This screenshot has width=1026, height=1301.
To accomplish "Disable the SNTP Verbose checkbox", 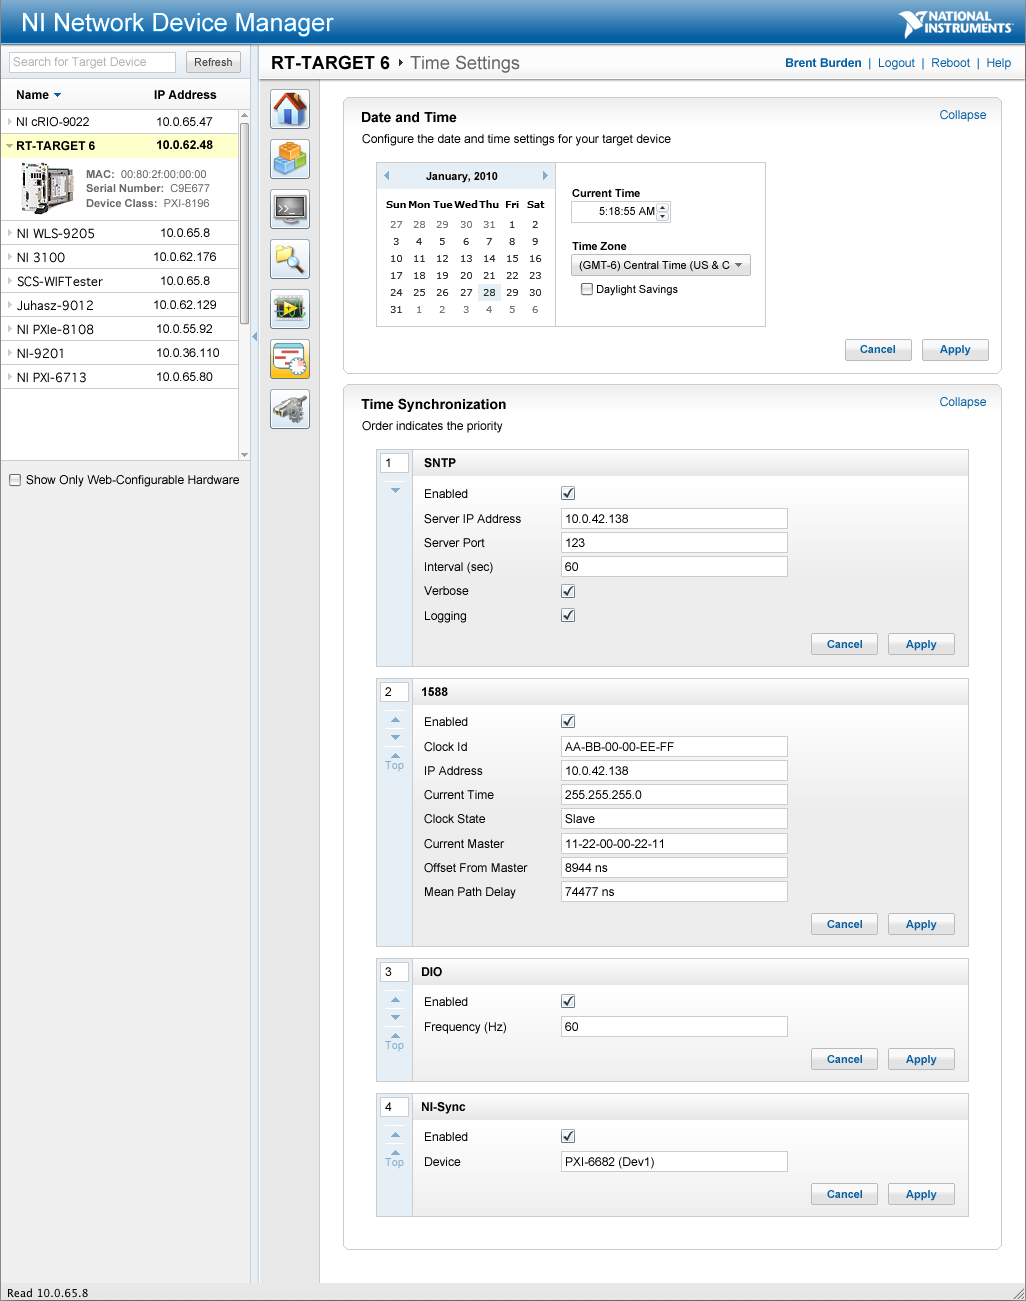I will (568, 591).
